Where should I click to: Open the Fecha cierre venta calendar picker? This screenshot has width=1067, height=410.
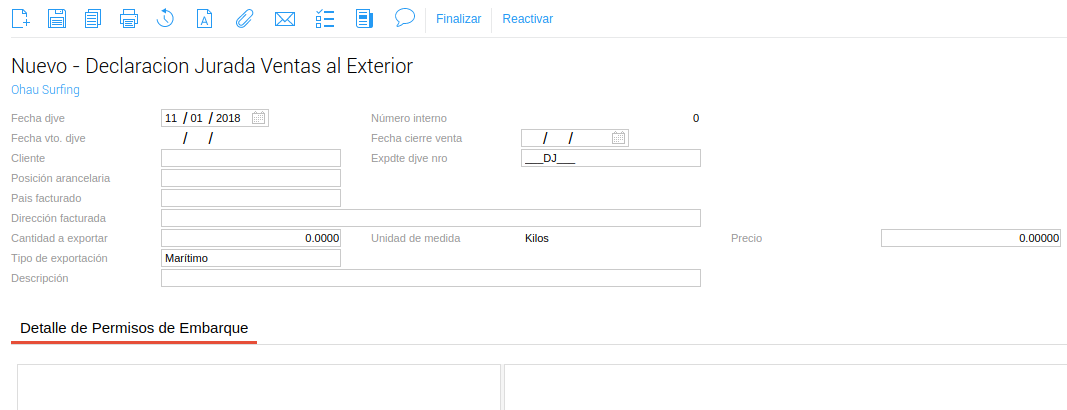[618, 138]
